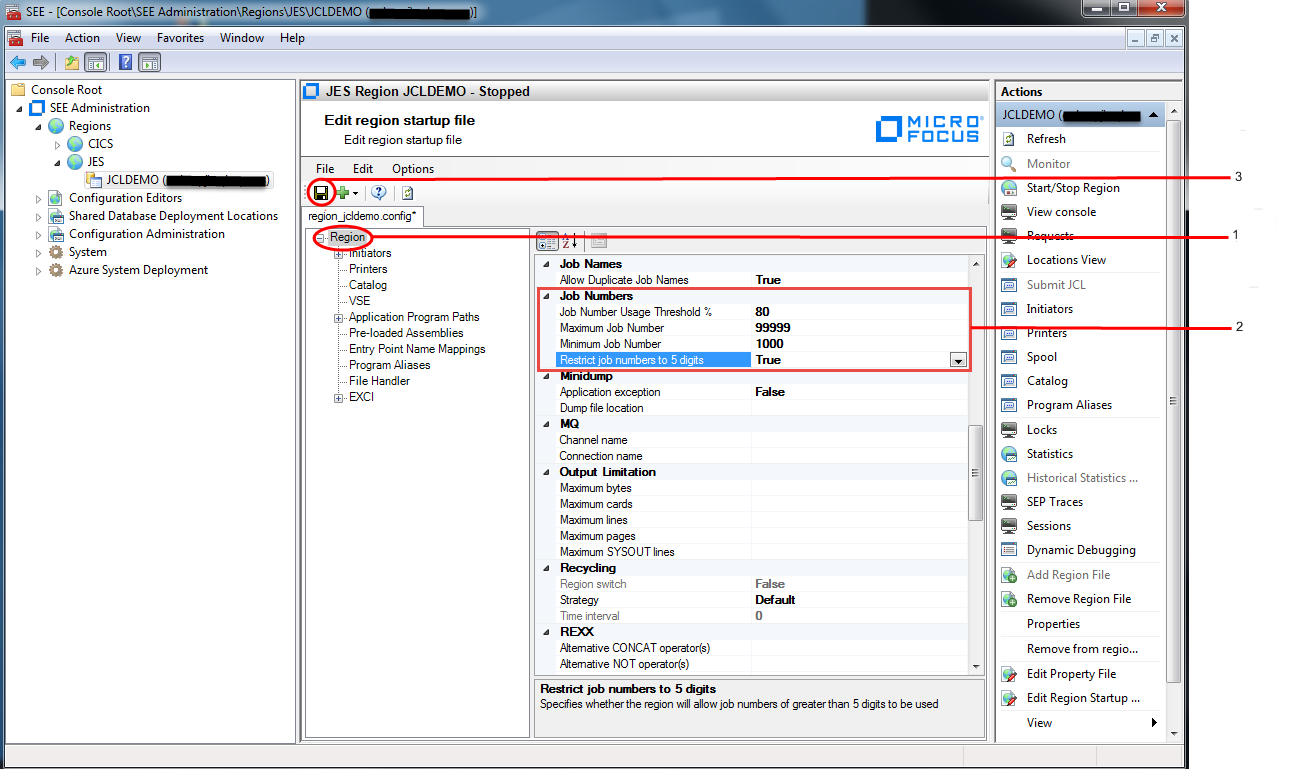This screenshot has height=769, width=1289.
Task: Expand the Initiators node in config tree
Action: pyautogui.click(x=340, y=254)
